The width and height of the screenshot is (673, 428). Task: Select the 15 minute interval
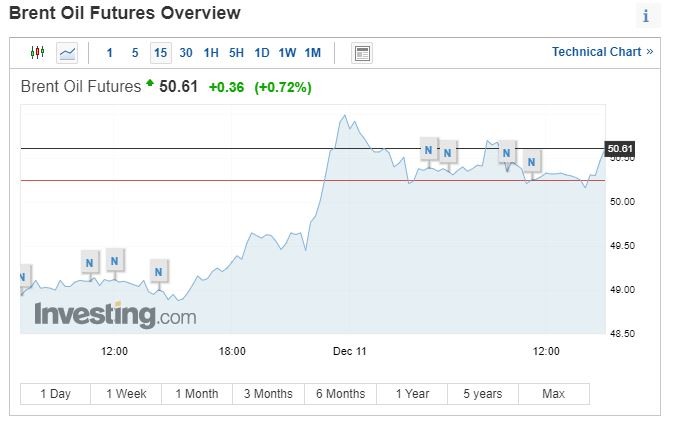[161, 53]
